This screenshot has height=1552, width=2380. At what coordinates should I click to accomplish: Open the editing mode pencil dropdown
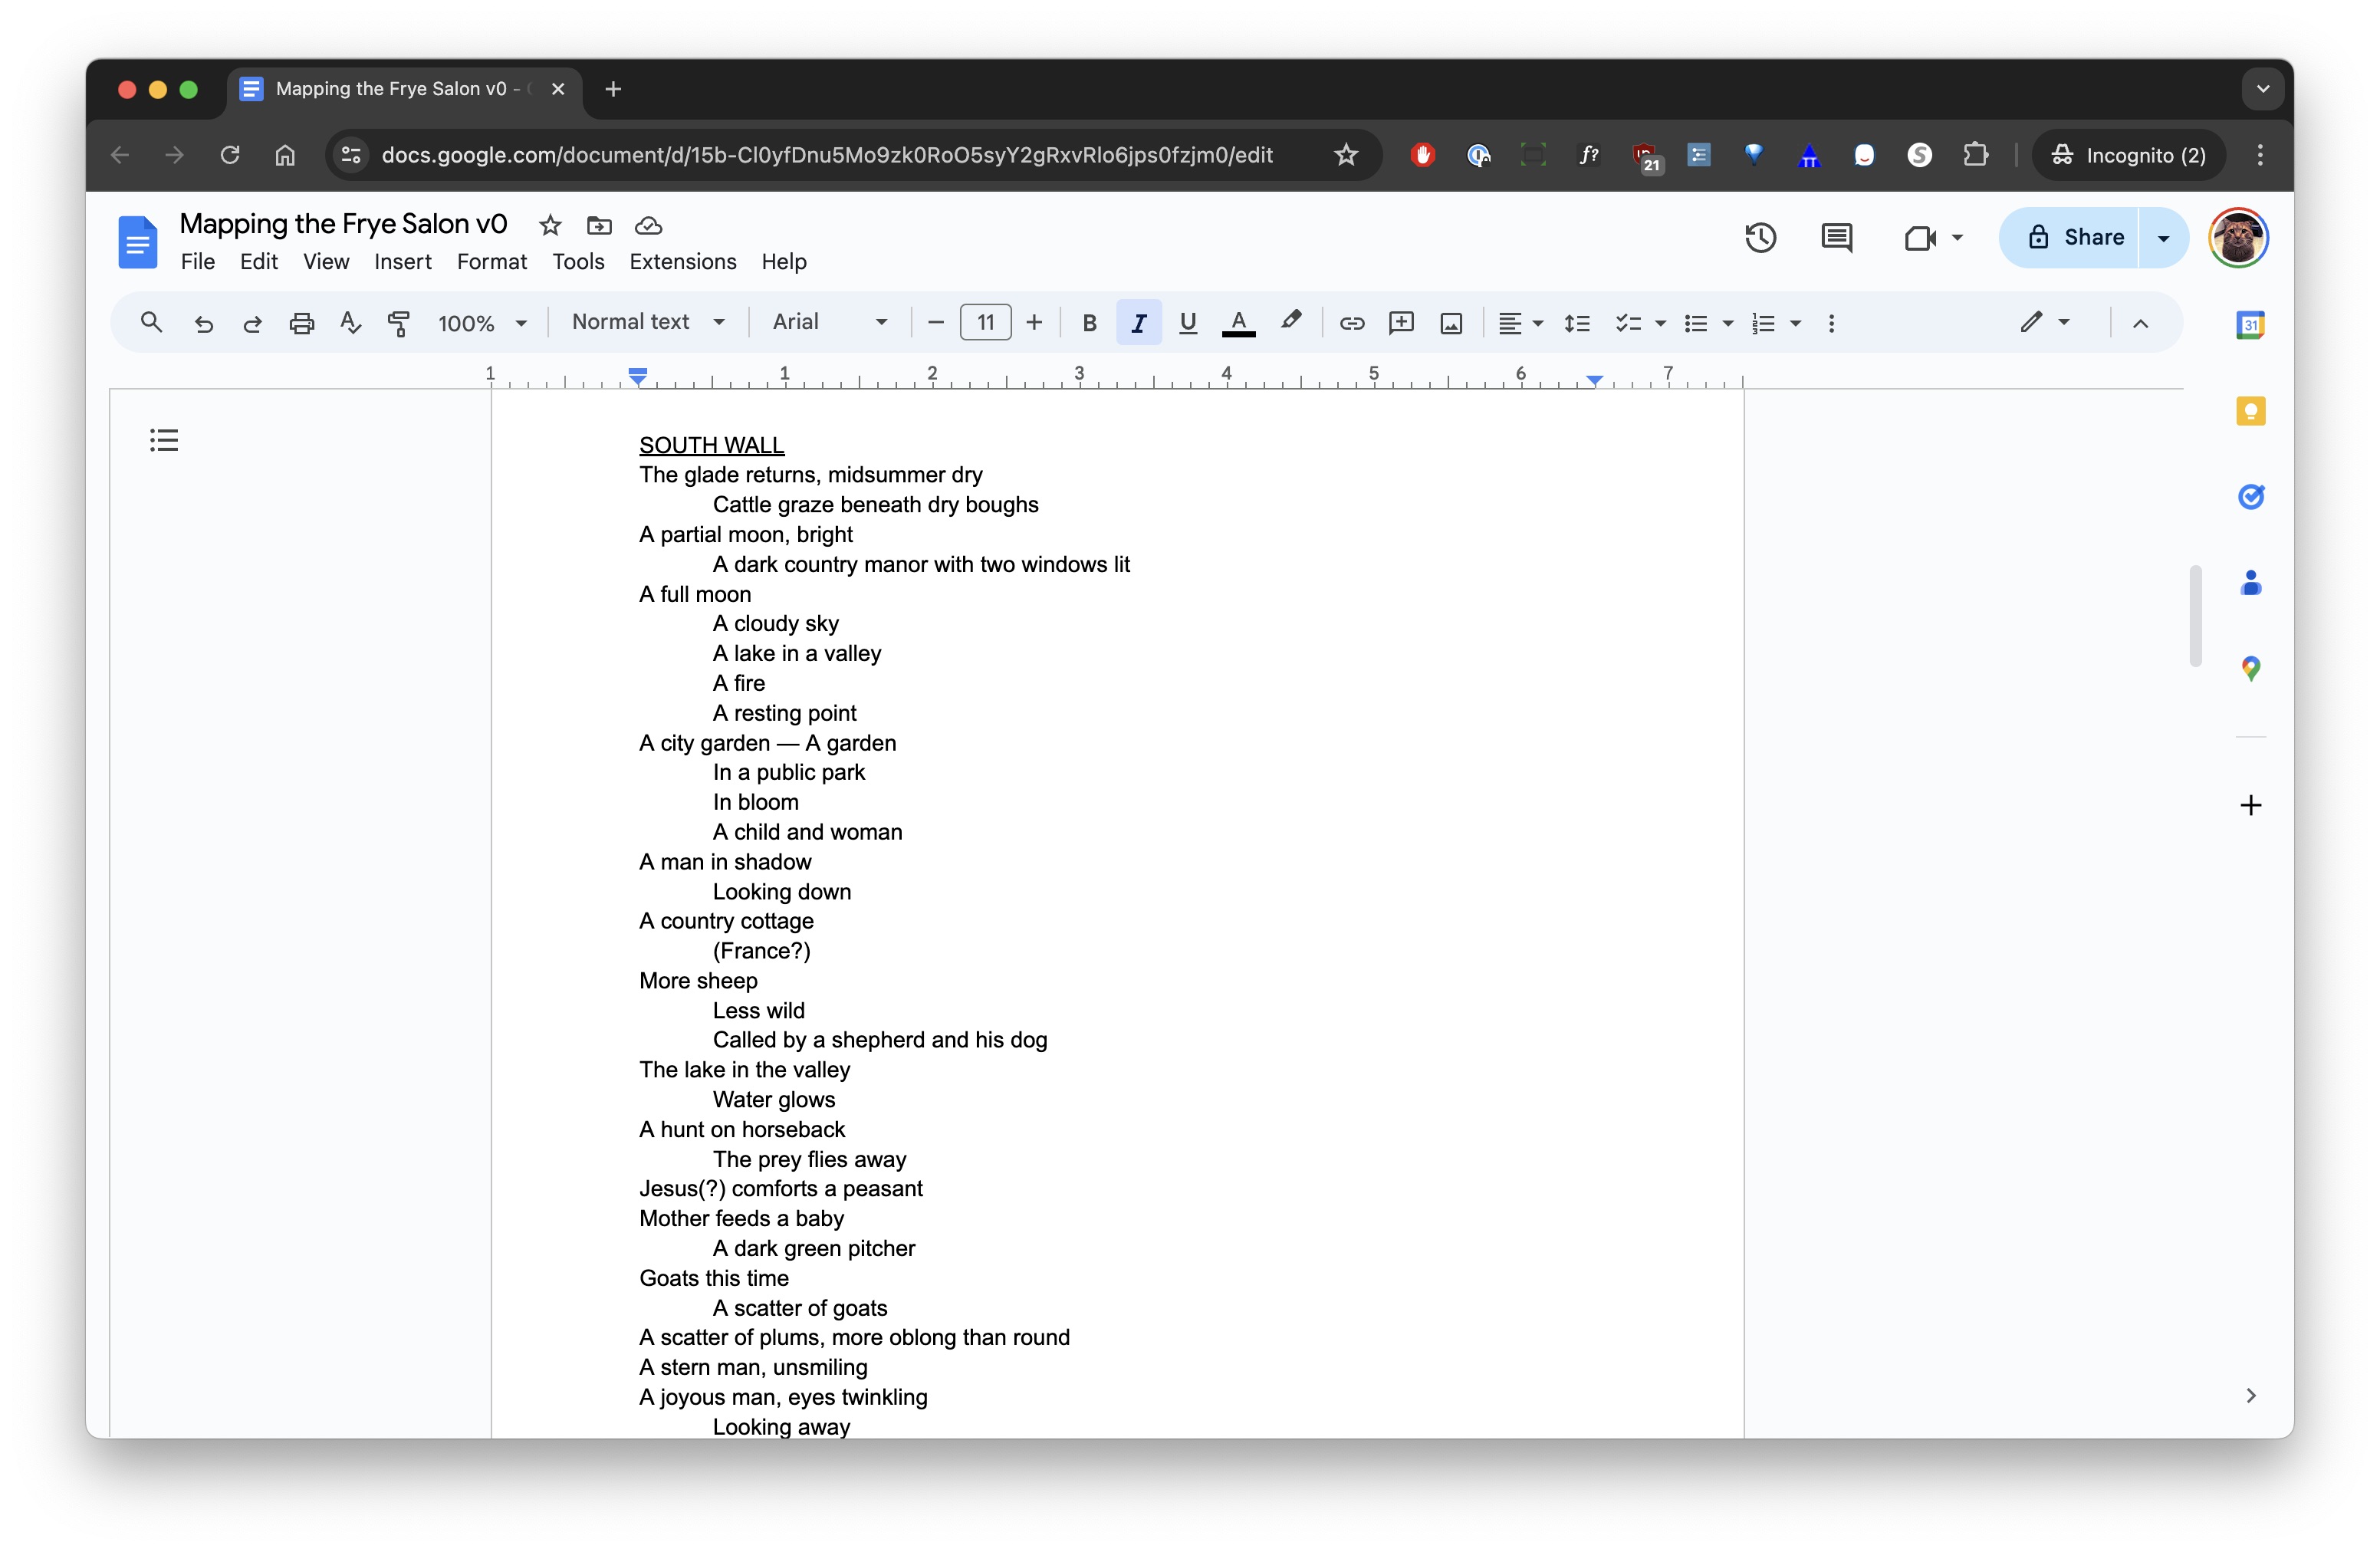[x=2044, y=322]
